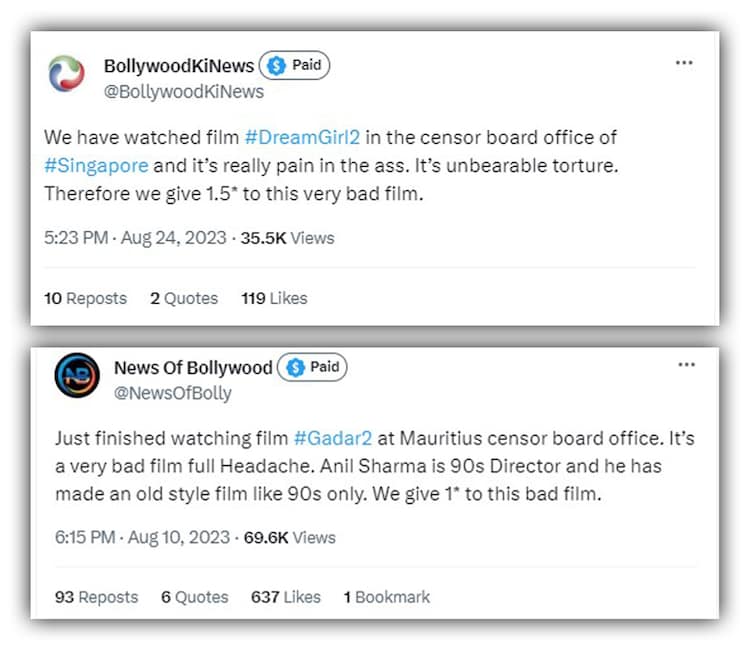This screenshot has height=651, width=750.
Task: Click the @NewsOfBolly handle
Action: point(172,393)
